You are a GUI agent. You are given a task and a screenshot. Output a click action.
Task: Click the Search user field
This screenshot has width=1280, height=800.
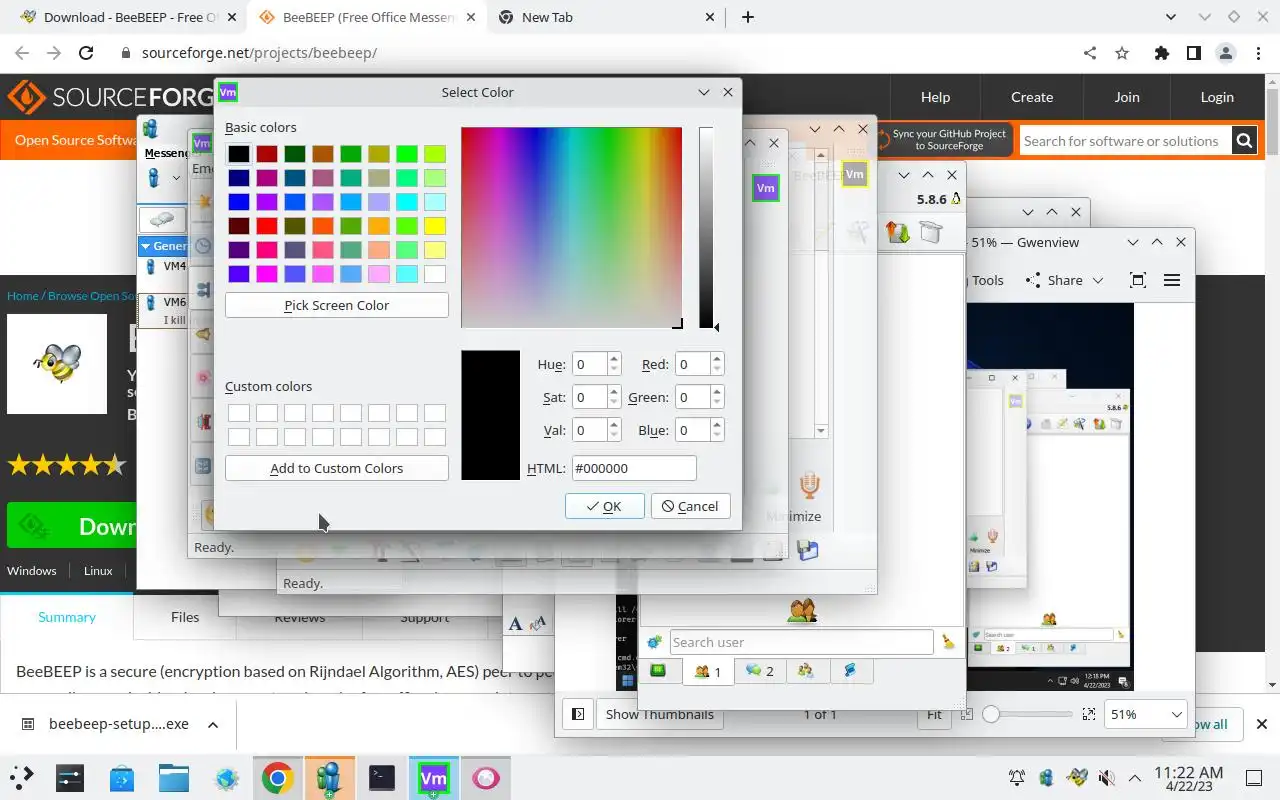coord(801,642)
